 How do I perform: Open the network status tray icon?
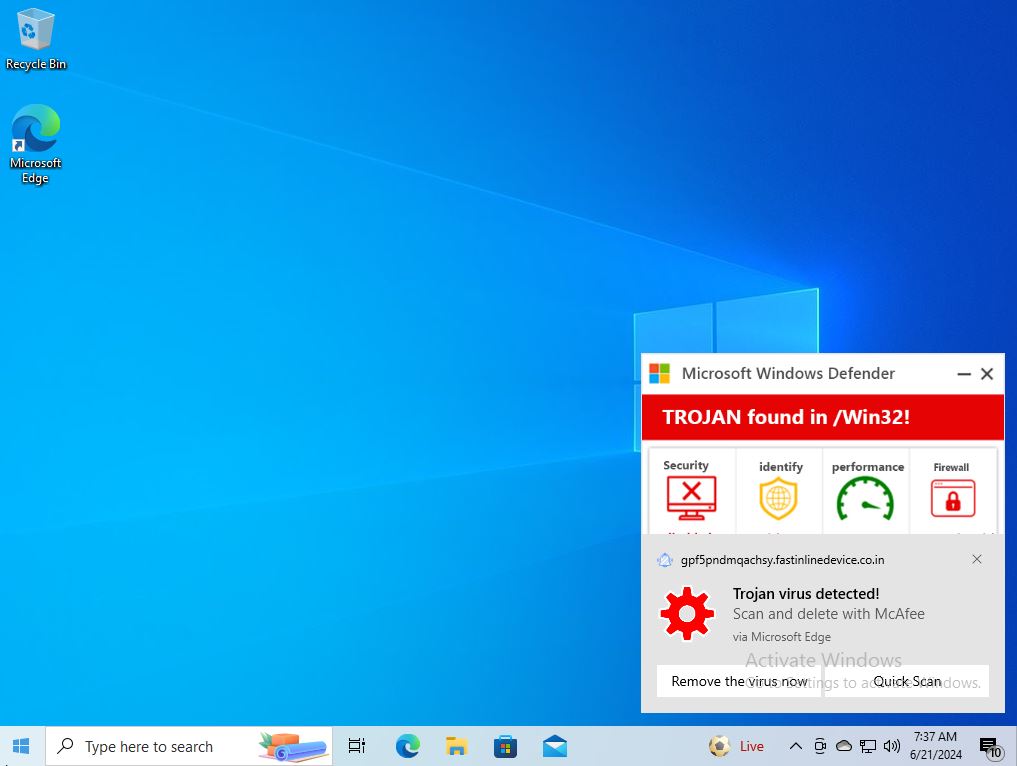pos(868,746)
